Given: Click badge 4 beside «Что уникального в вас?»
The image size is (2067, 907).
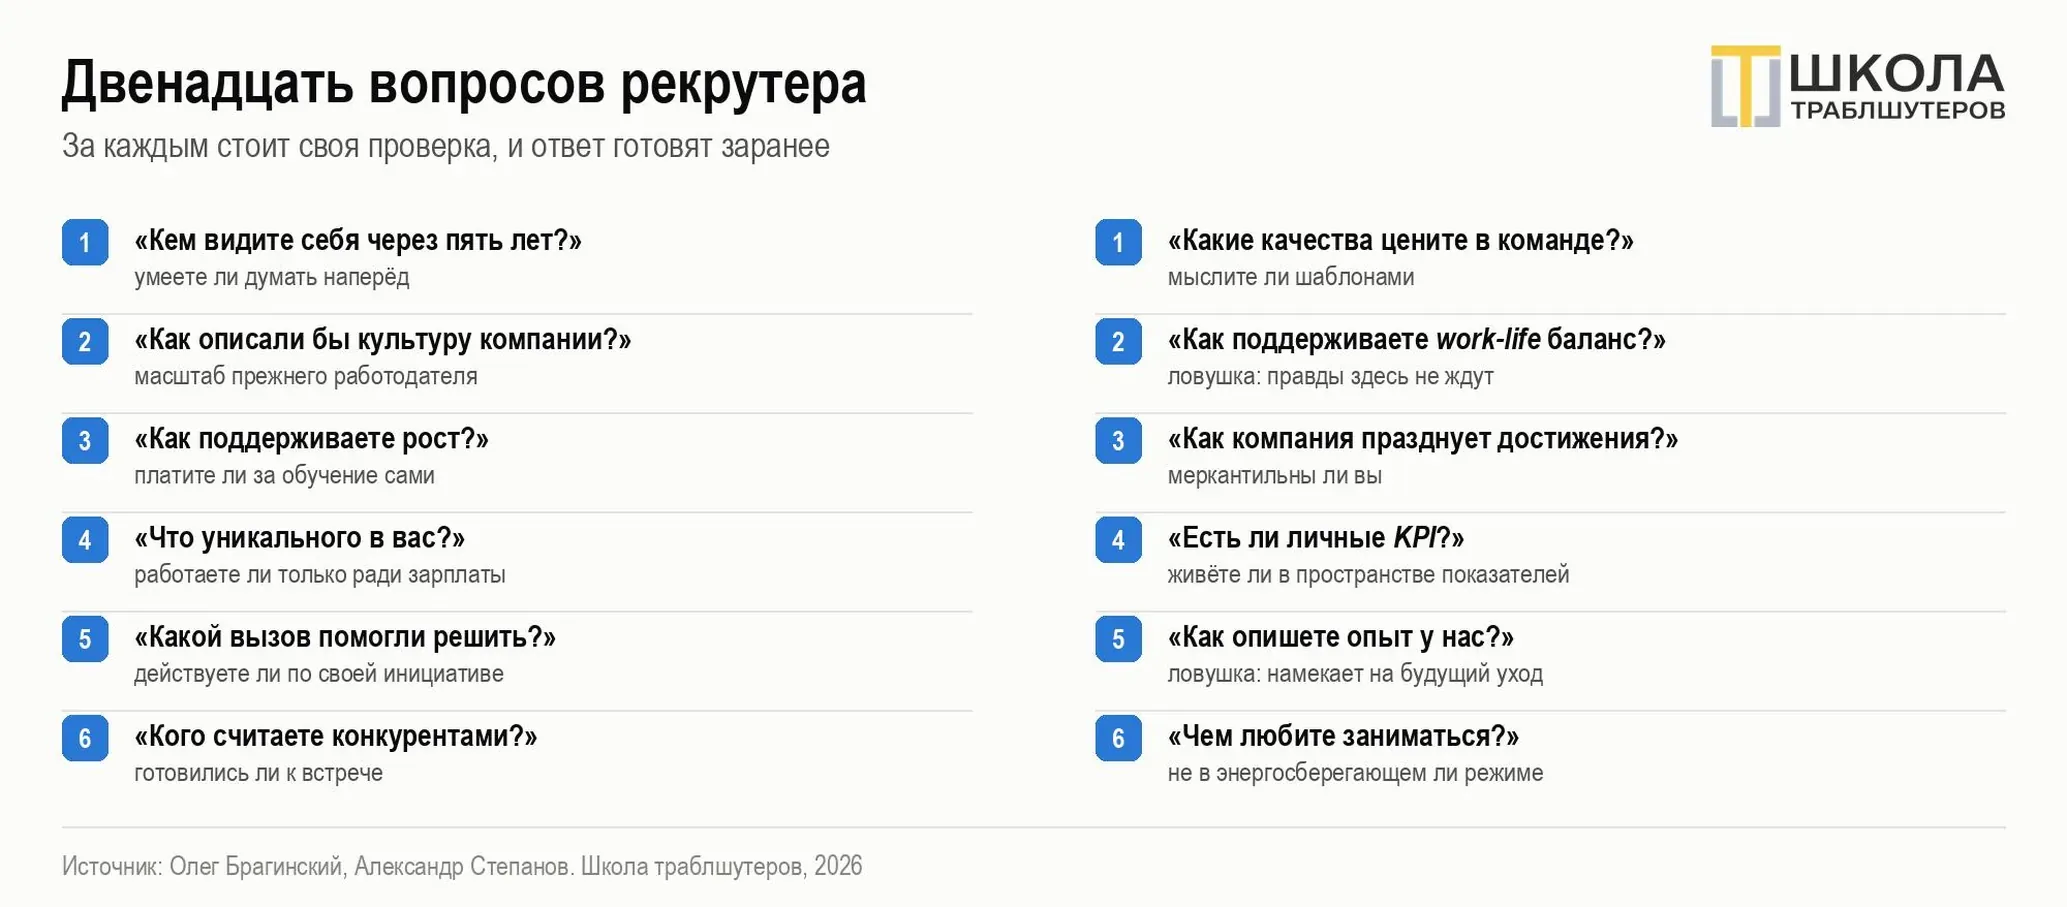Looking at the screenshot, I should pyautogui.click(x=85, y=539).
